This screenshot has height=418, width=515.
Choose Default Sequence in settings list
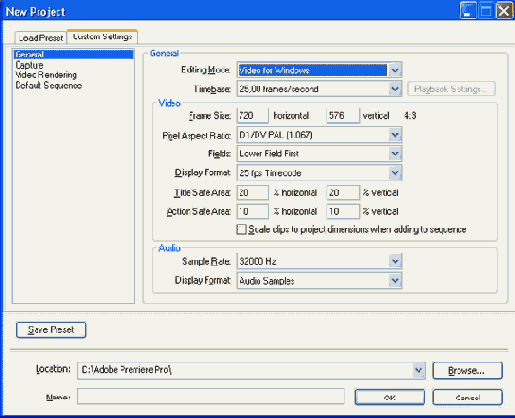coord(49,85)
